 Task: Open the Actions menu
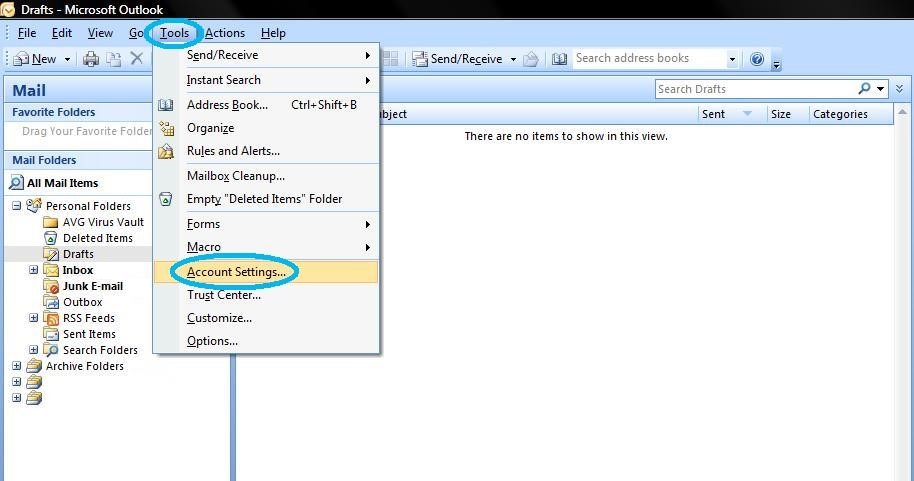tap(225, 33)
